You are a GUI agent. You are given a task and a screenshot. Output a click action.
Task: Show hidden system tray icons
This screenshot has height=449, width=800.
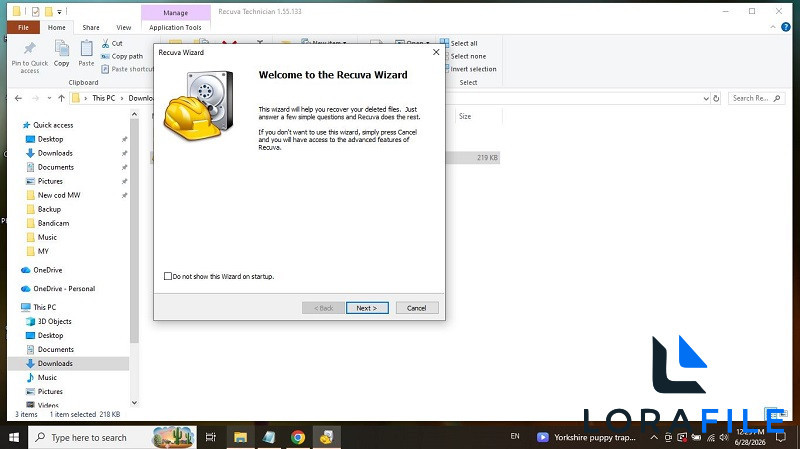pos(654,437)
